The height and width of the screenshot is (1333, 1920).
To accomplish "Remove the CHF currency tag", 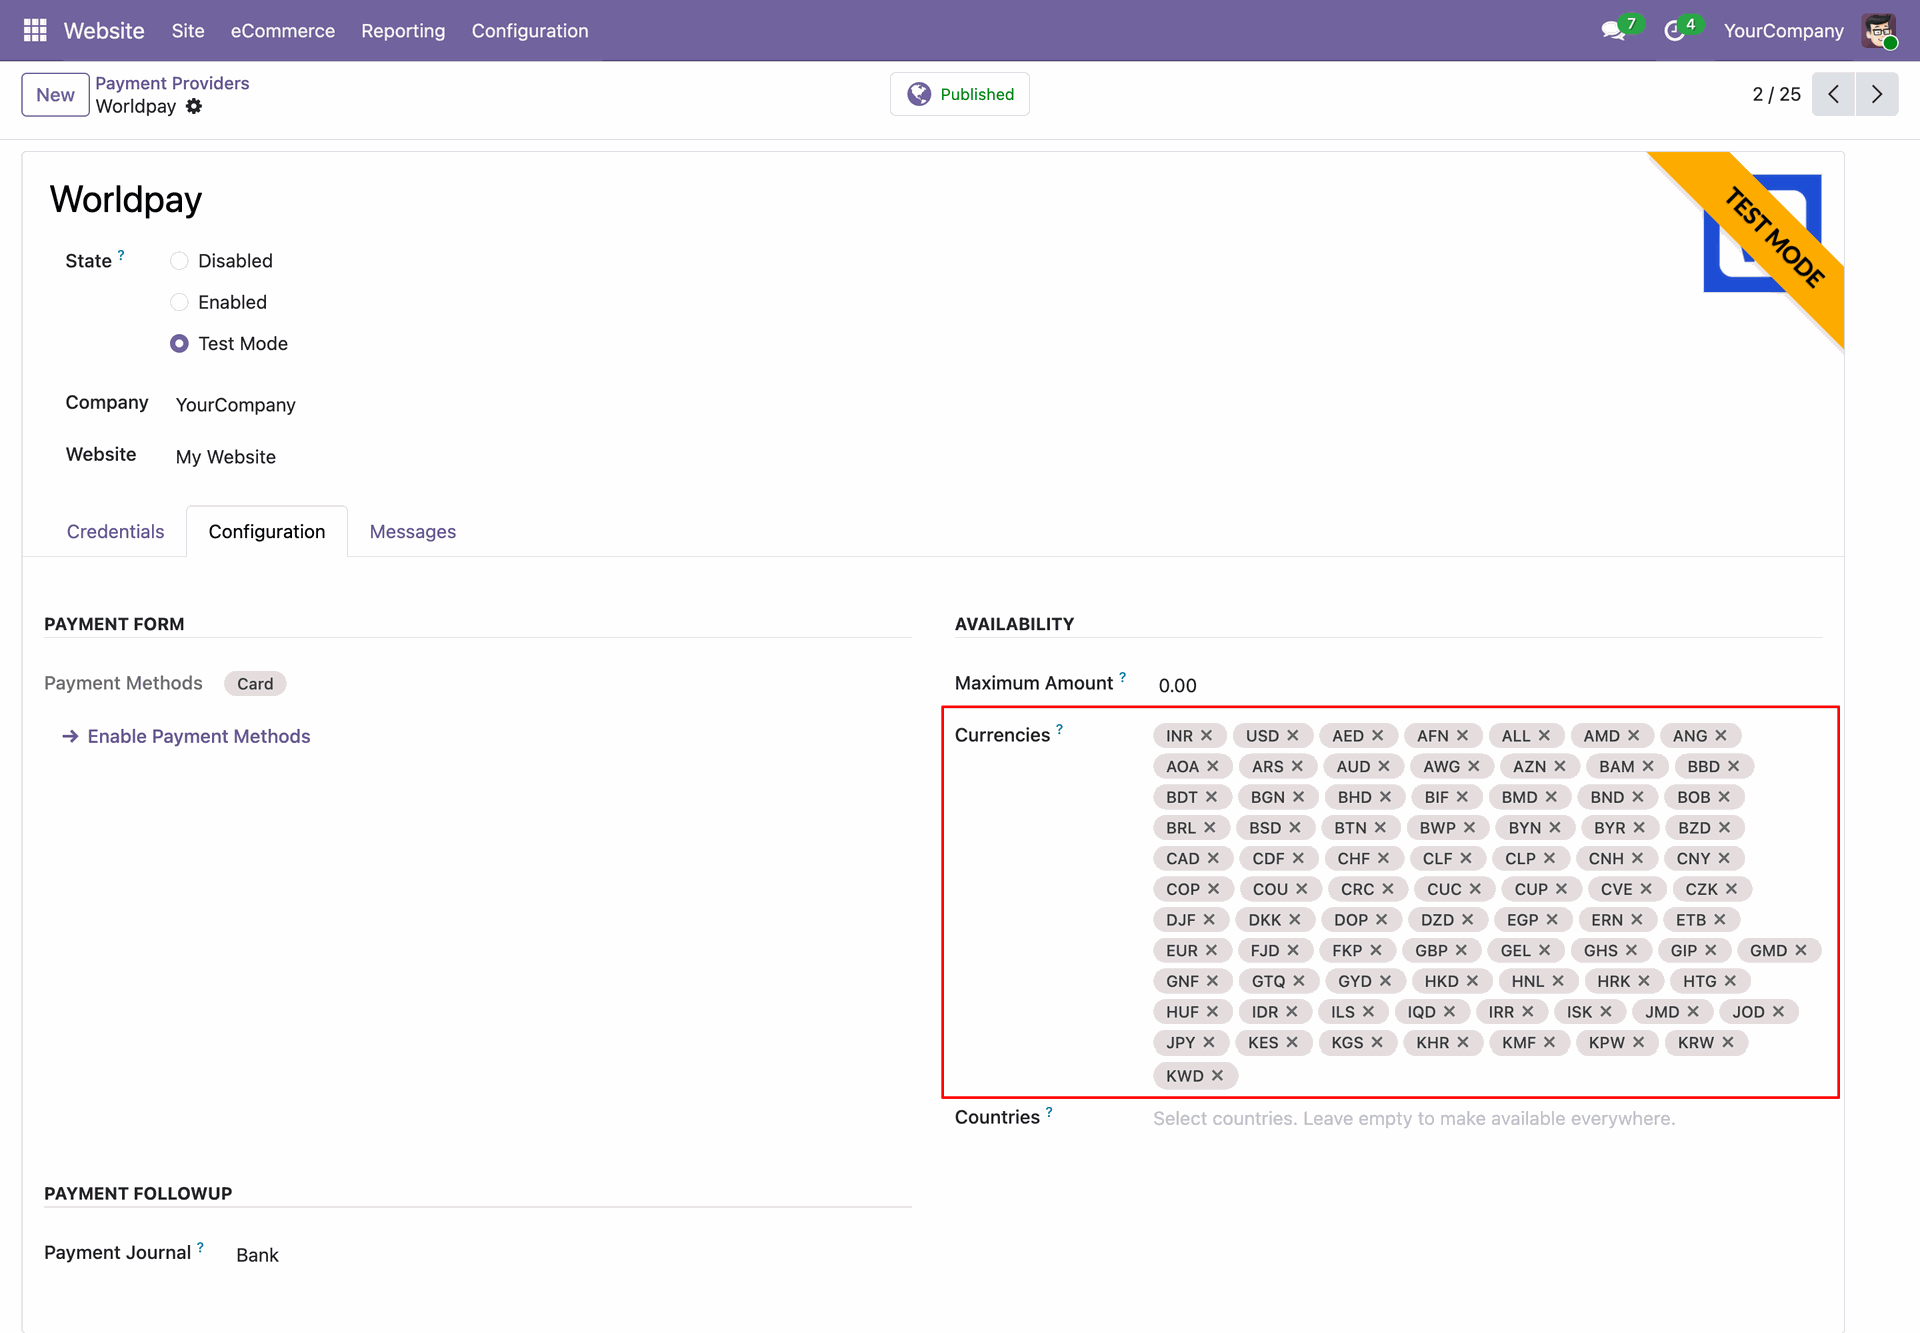I will pos(1383,858).
